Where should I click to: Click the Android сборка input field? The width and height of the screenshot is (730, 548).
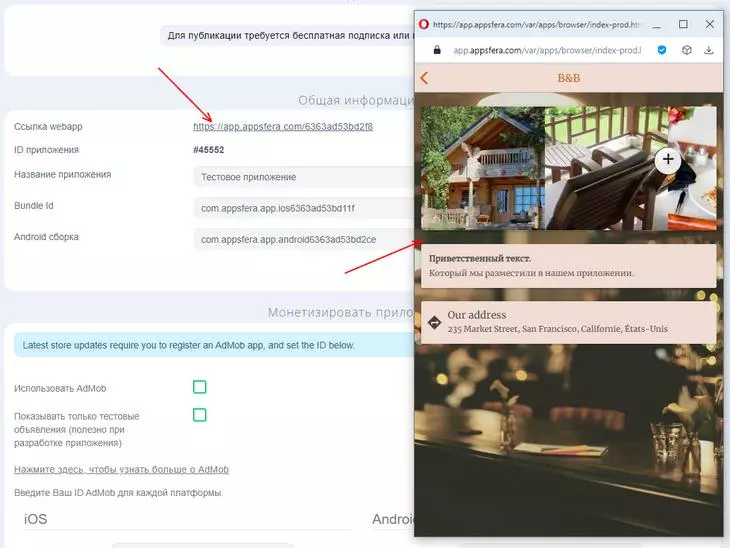click(x=304, y=239)
